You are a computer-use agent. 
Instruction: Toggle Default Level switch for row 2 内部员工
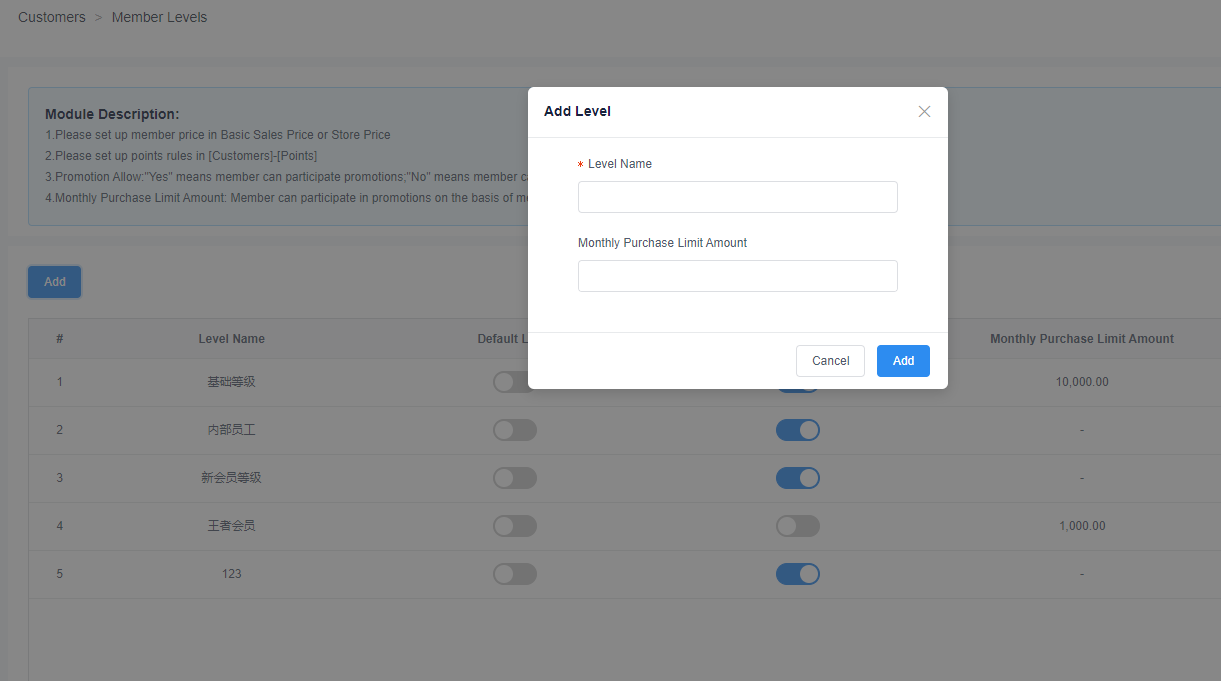click(x=514, y=430)
